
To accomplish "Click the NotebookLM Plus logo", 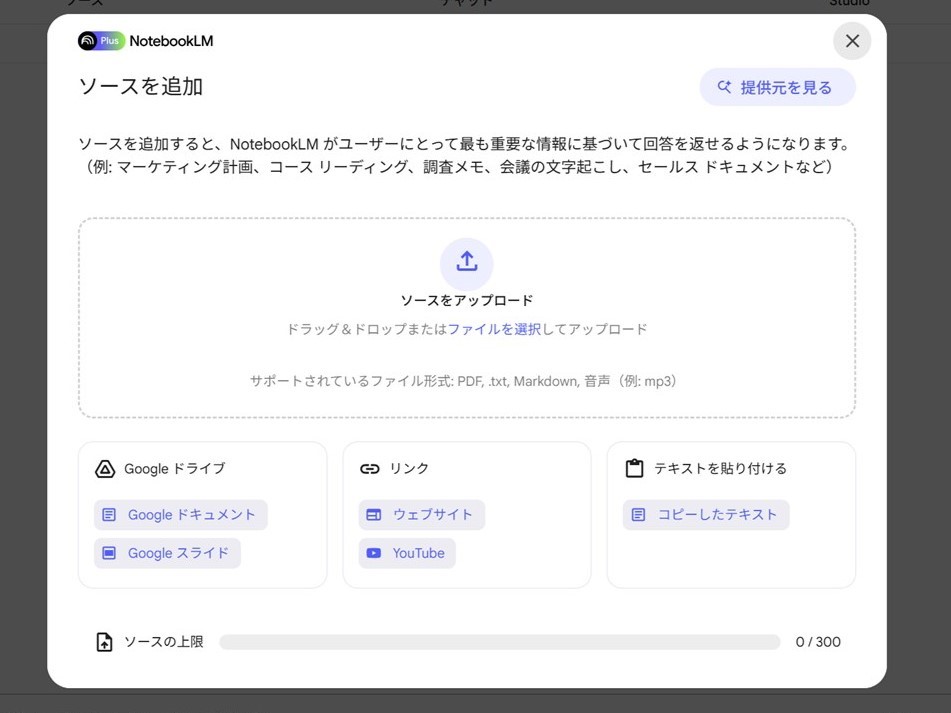I will 101,41.
